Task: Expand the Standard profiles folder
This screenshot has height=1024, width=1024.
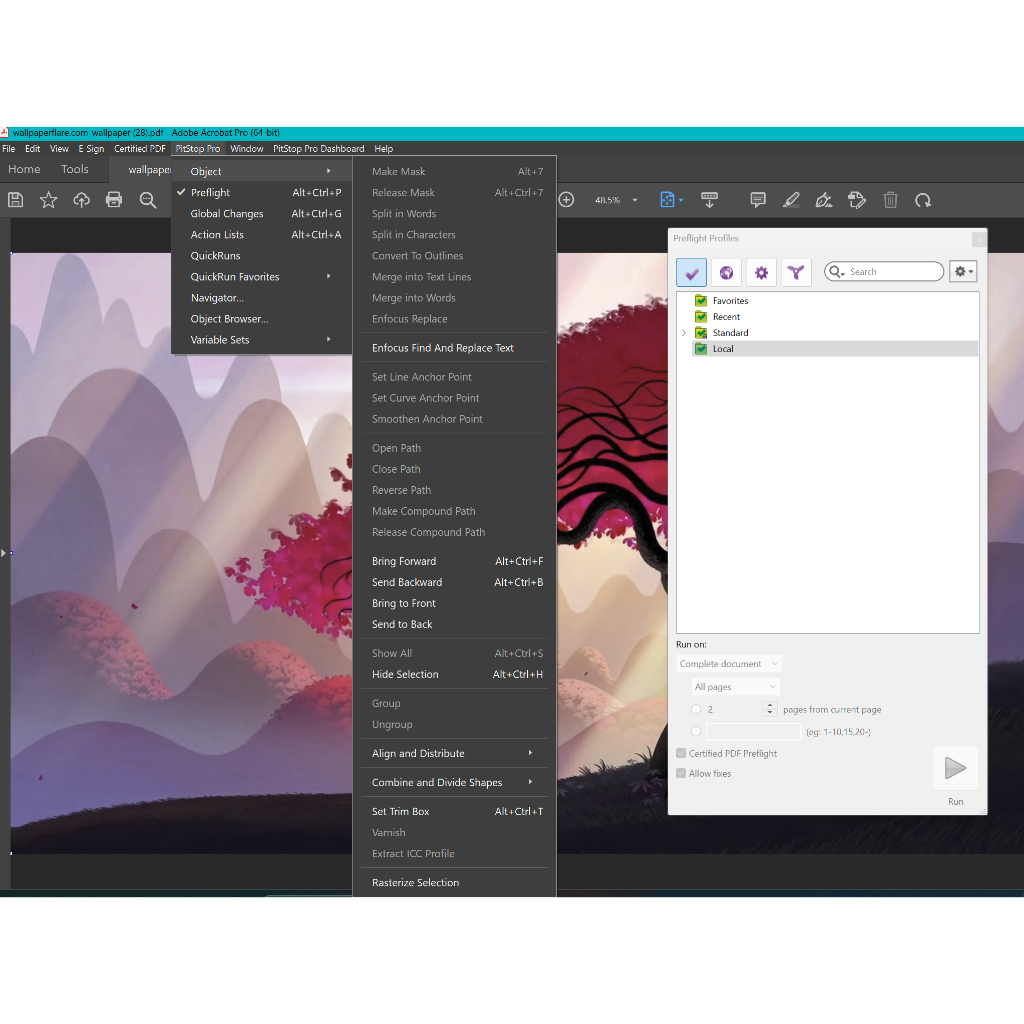Action: [x=684, y=333]
